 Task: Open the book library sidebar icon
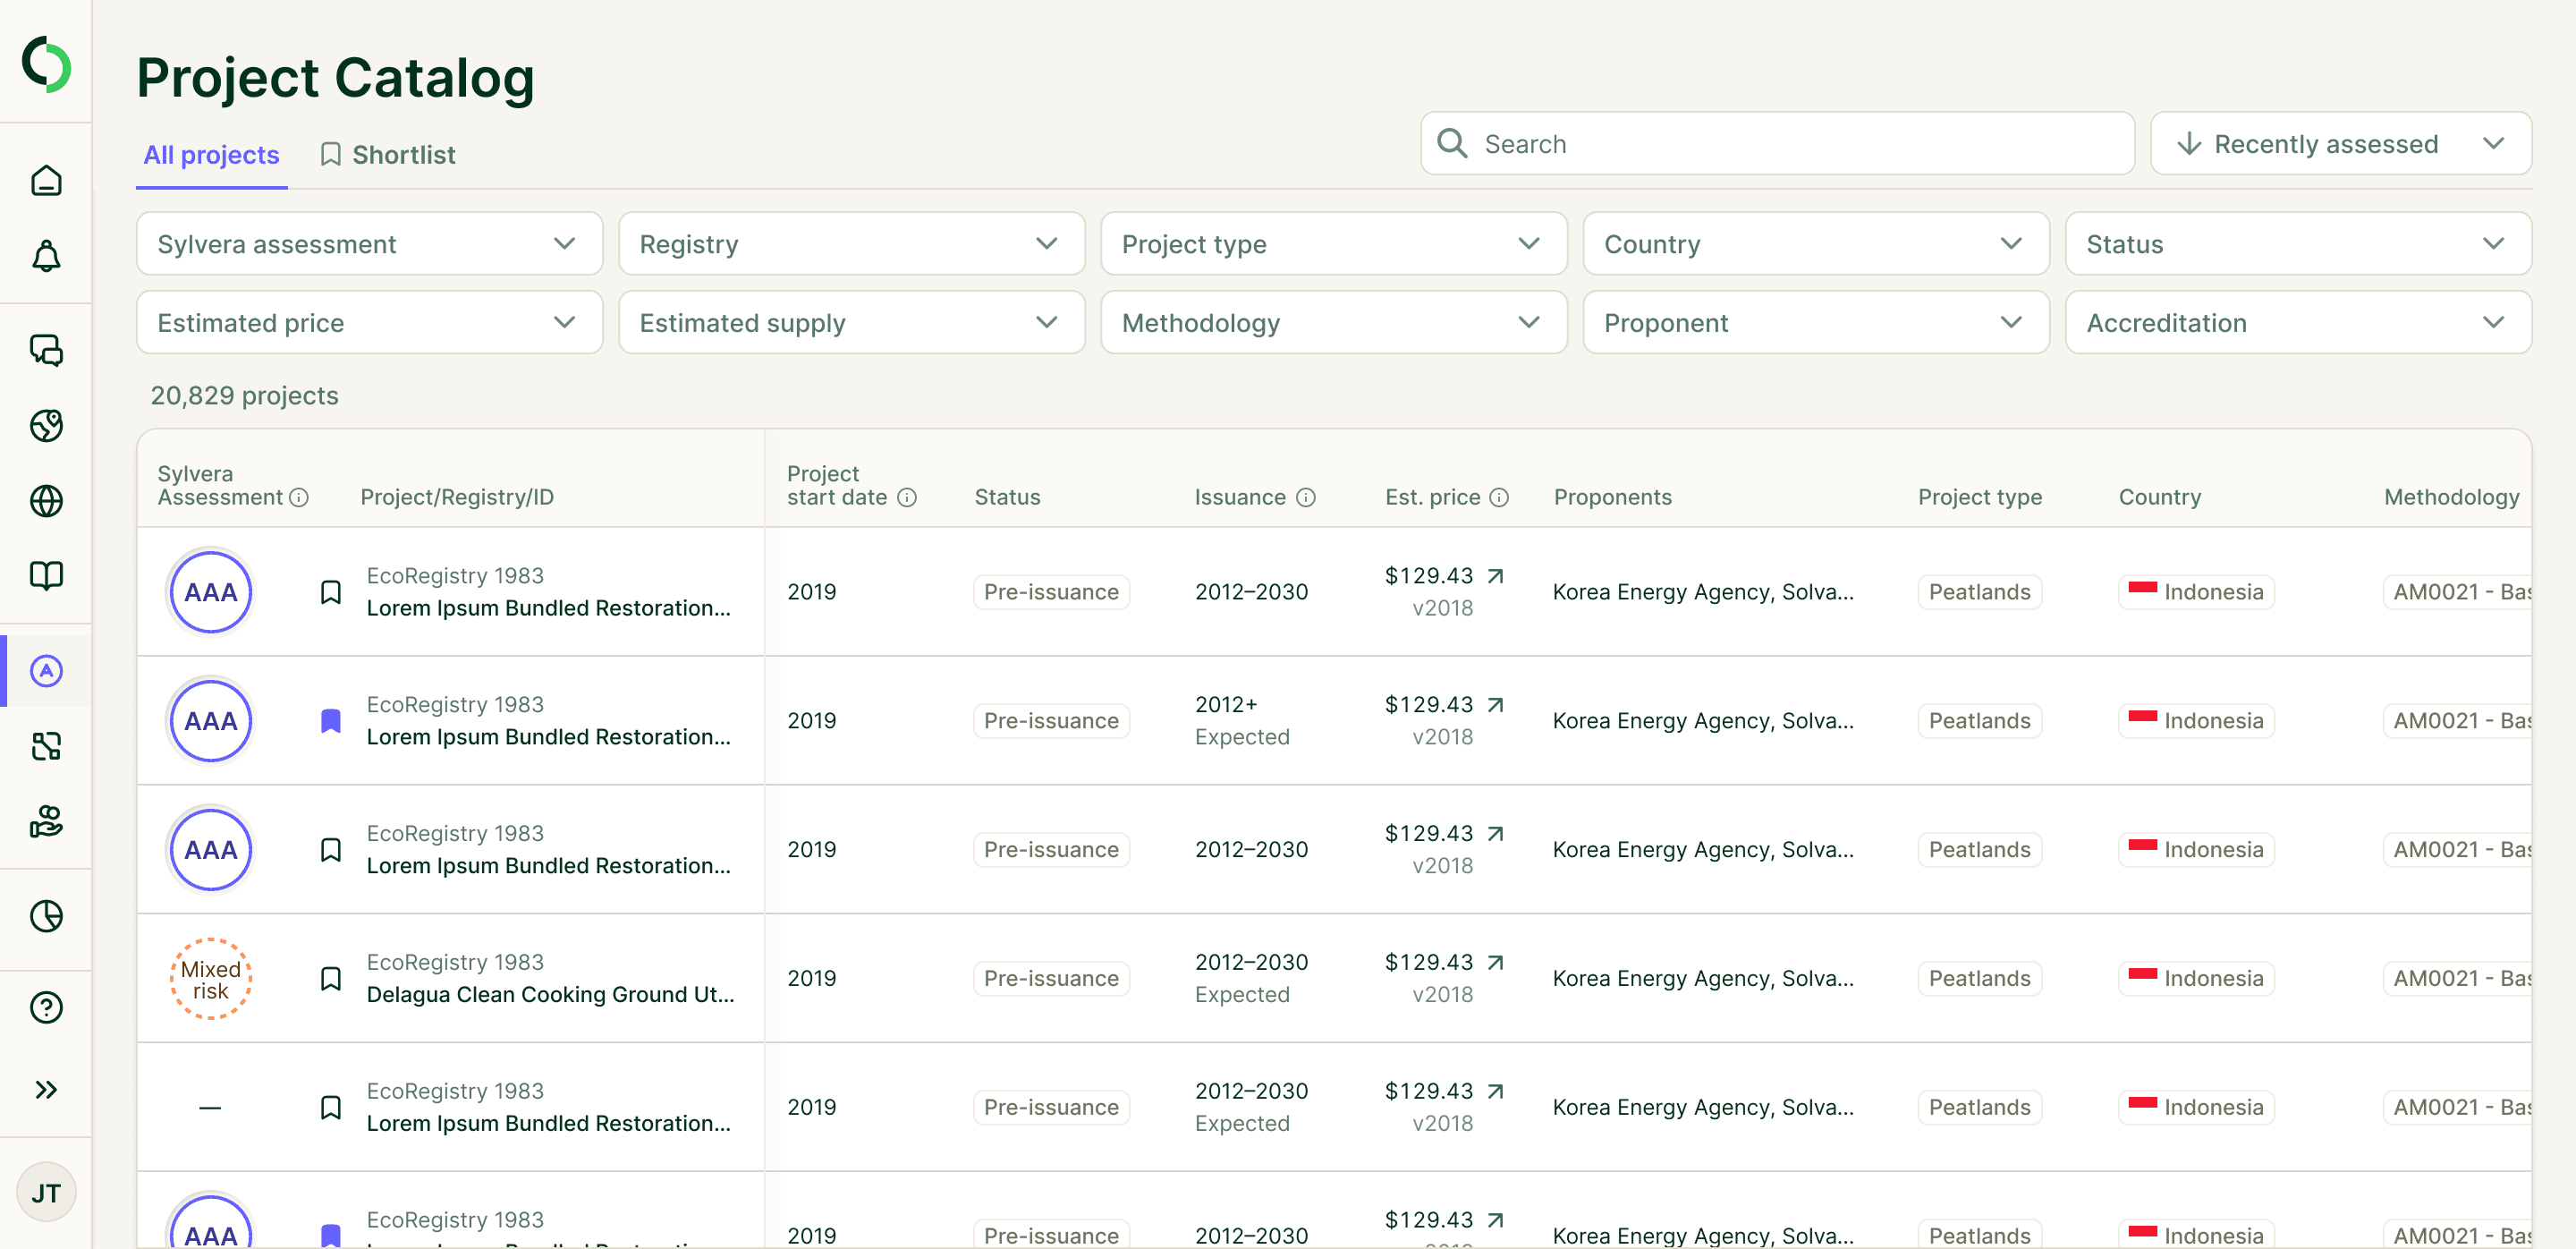[46, 575]
